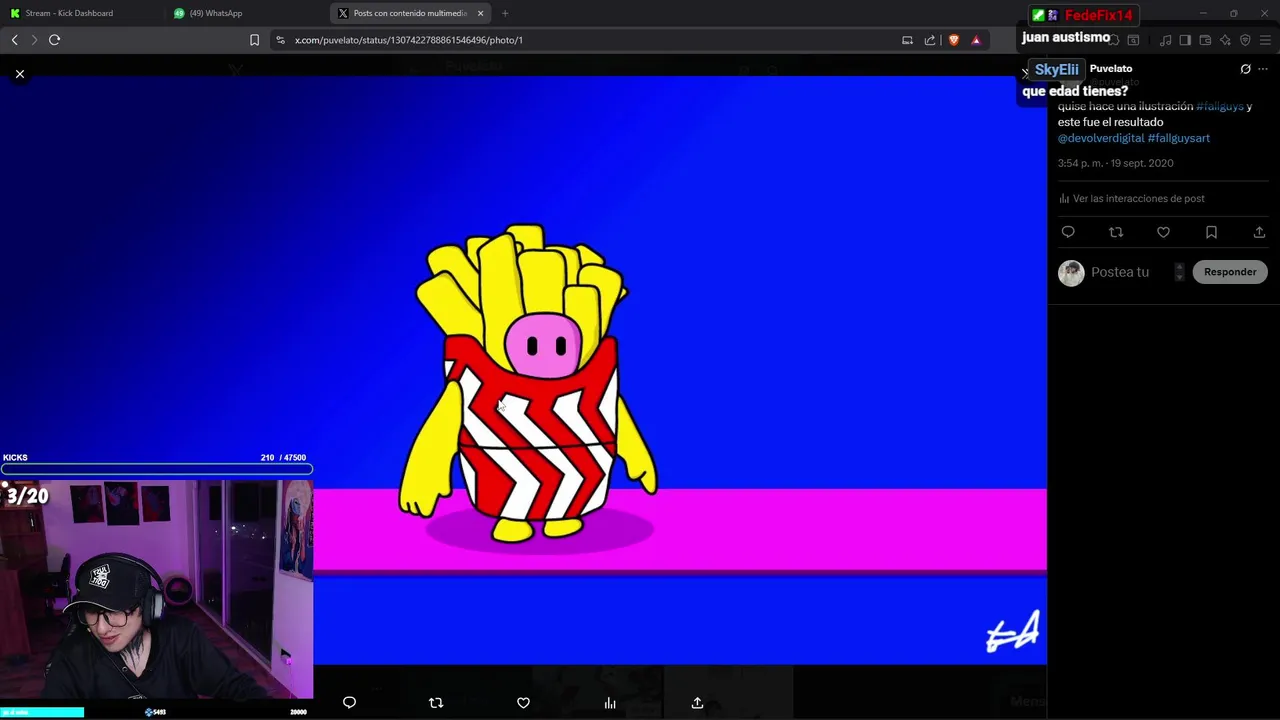The height and width of the screenshot is (720, 1280).
Task: Open the playlist music note icon
Action: [1165, 40]
